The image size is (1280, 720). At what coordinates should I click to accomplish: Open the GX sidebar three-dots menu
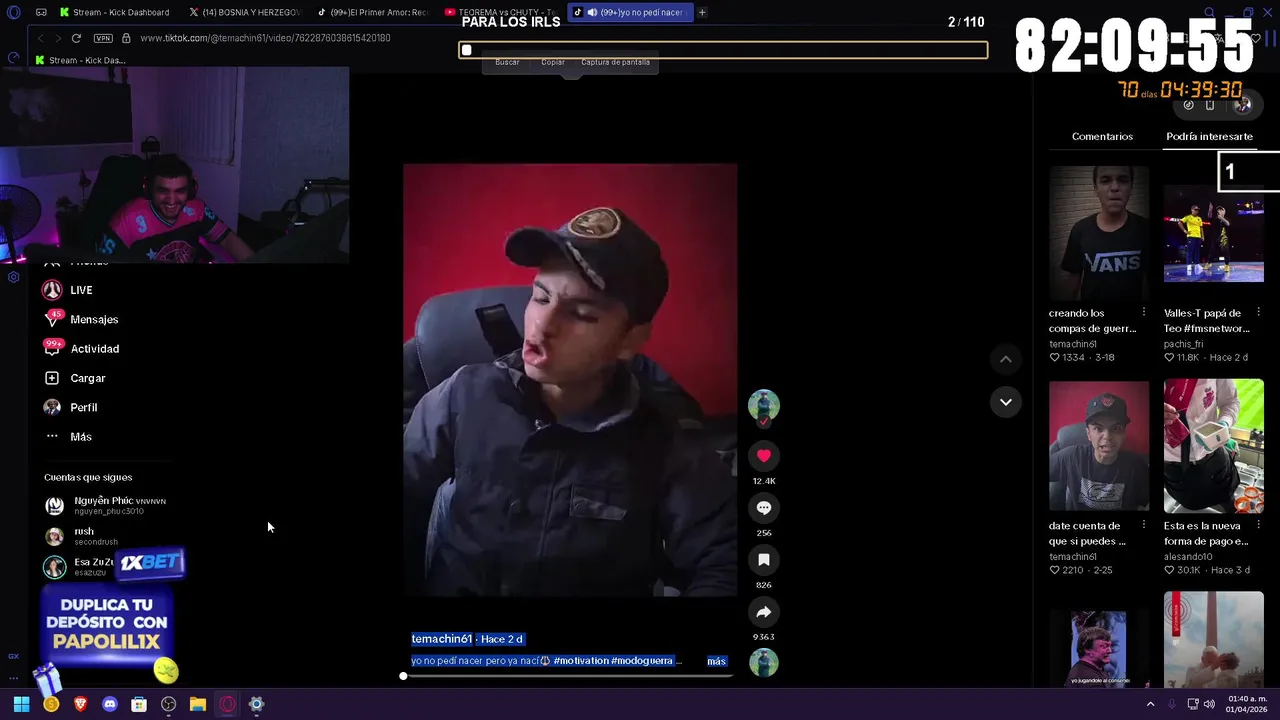[13, 678]
